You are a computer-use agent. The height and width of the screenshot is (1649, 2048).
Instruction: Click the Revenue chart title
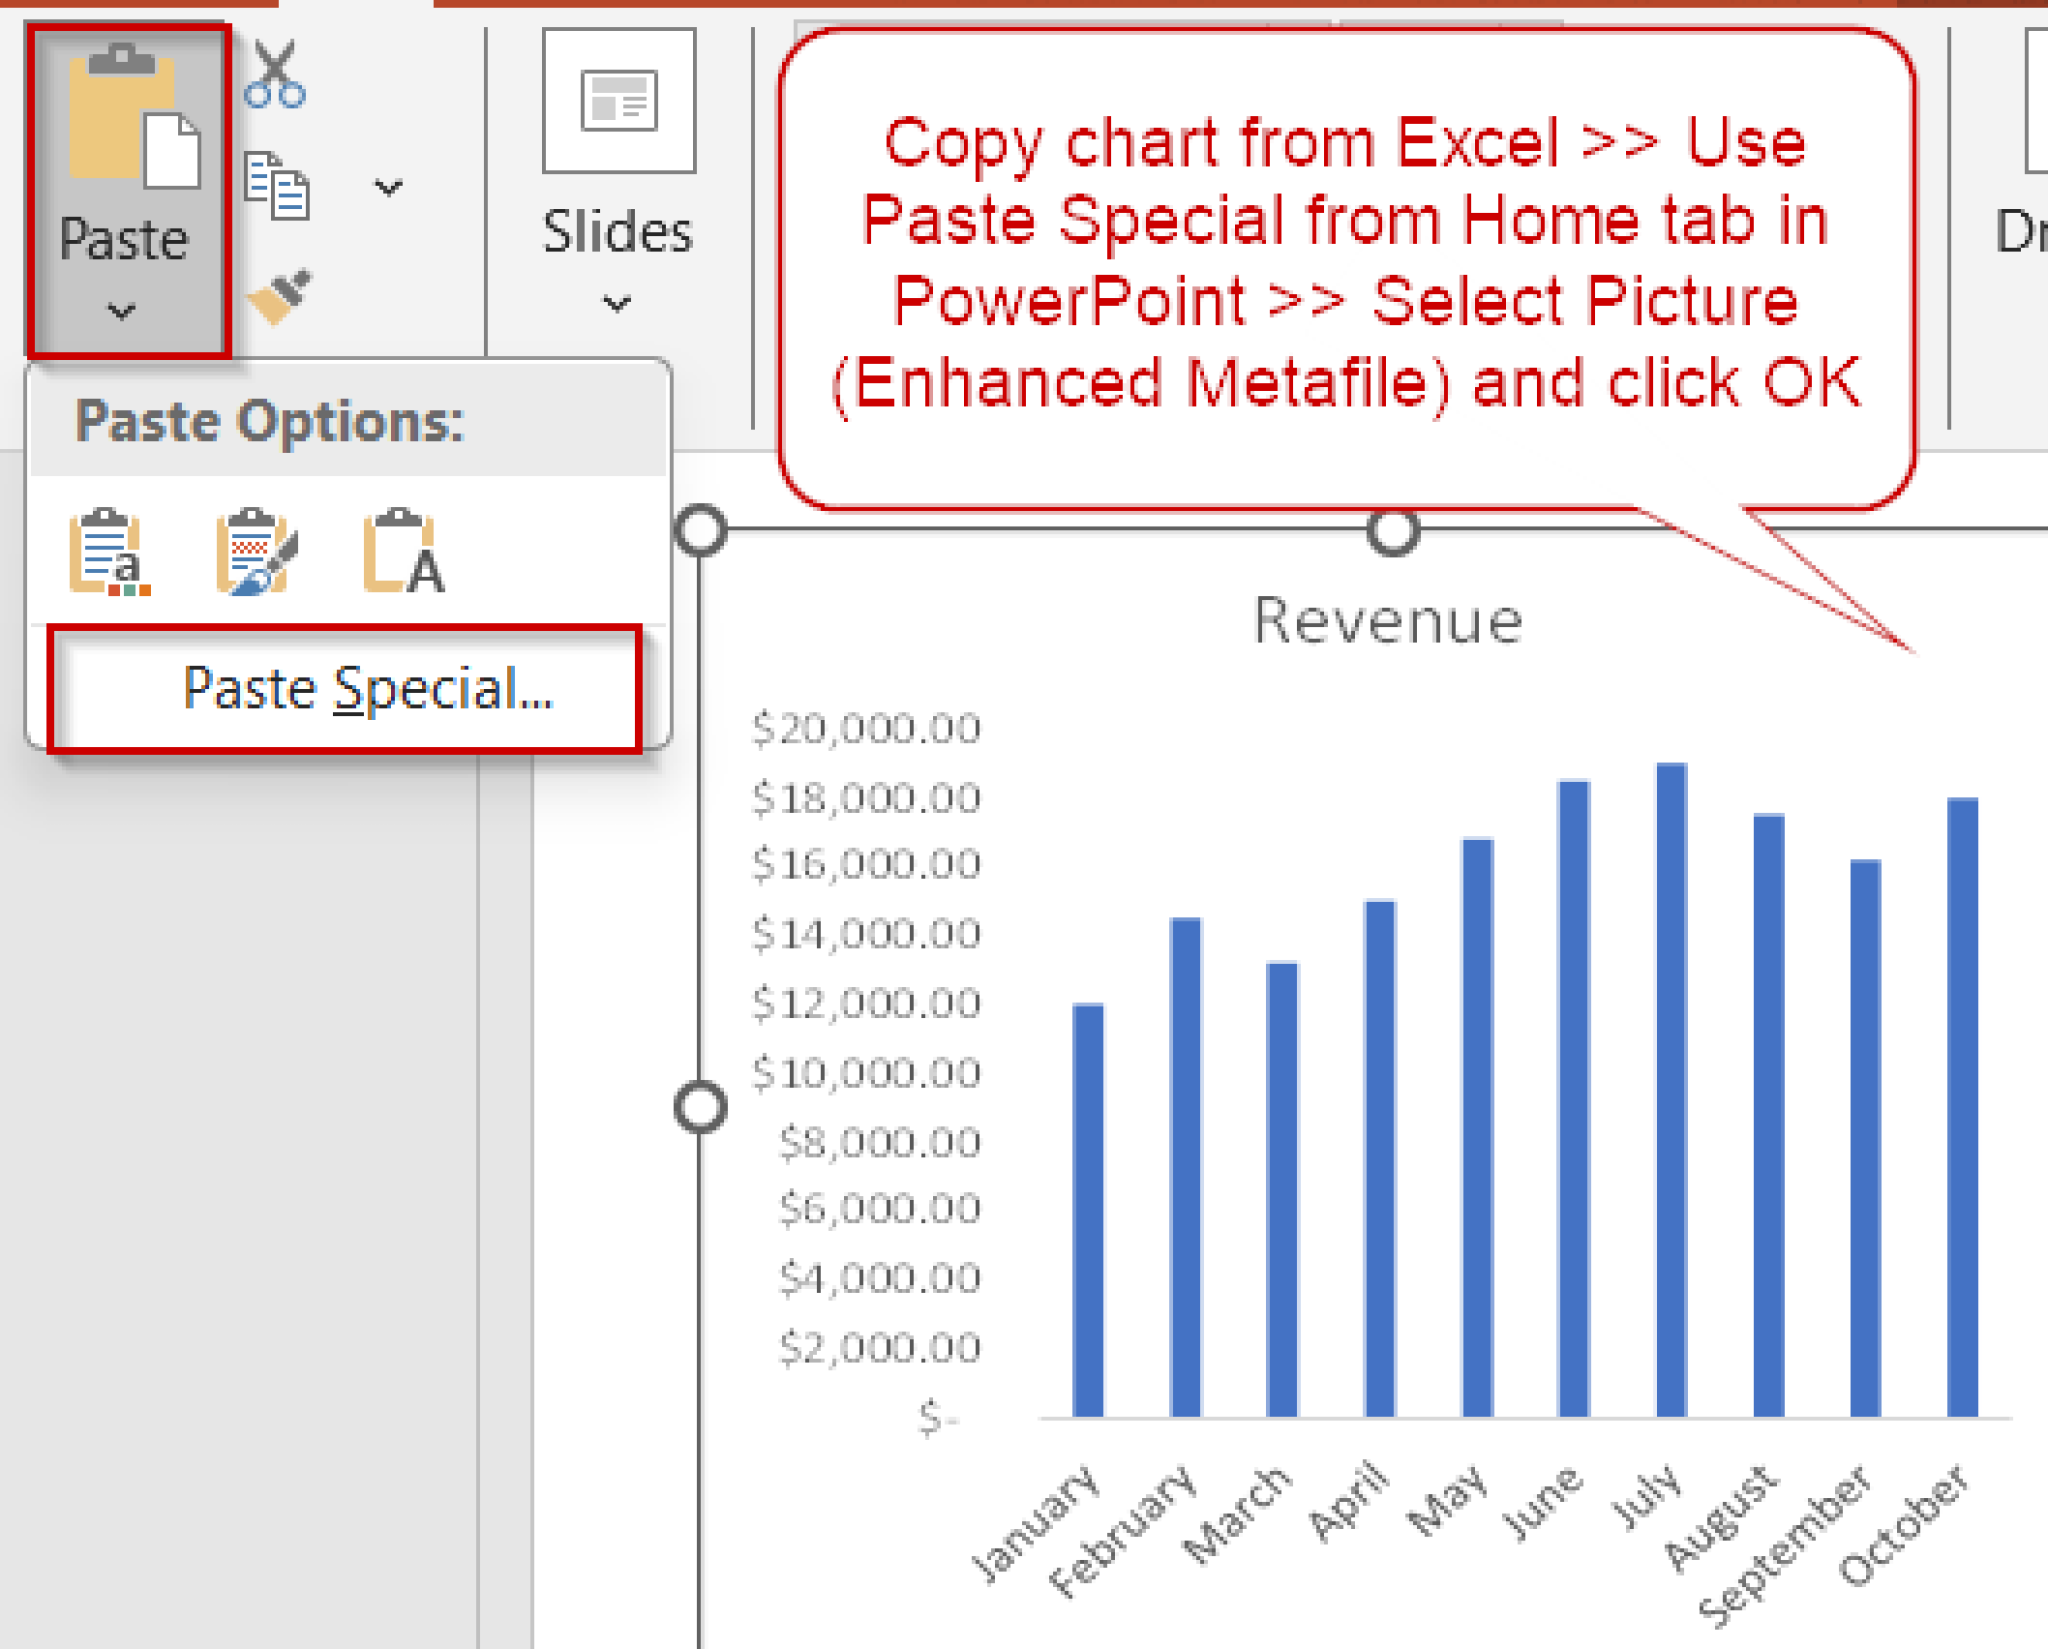point(1389,619)
